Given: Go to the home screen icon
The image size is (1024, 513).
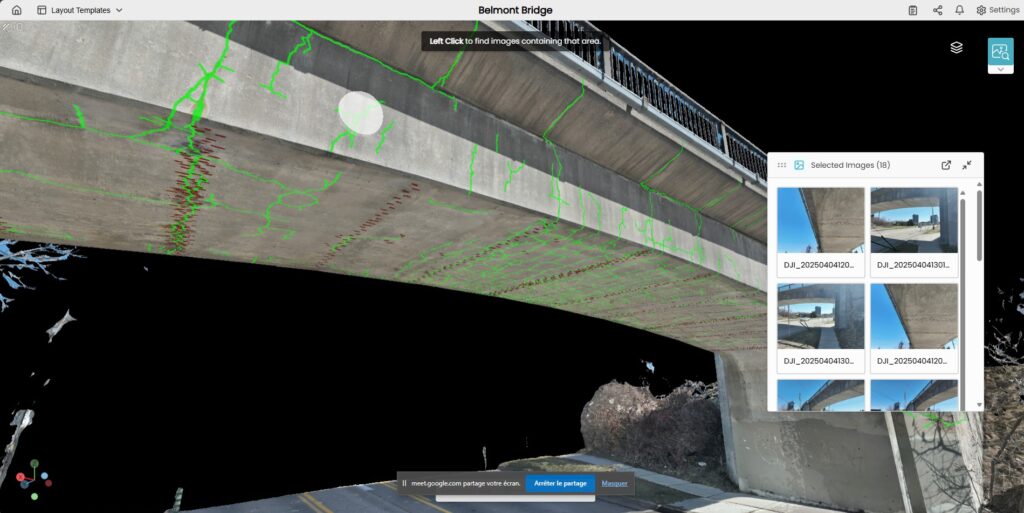Looking at the screenshot, I should point(16,10).
